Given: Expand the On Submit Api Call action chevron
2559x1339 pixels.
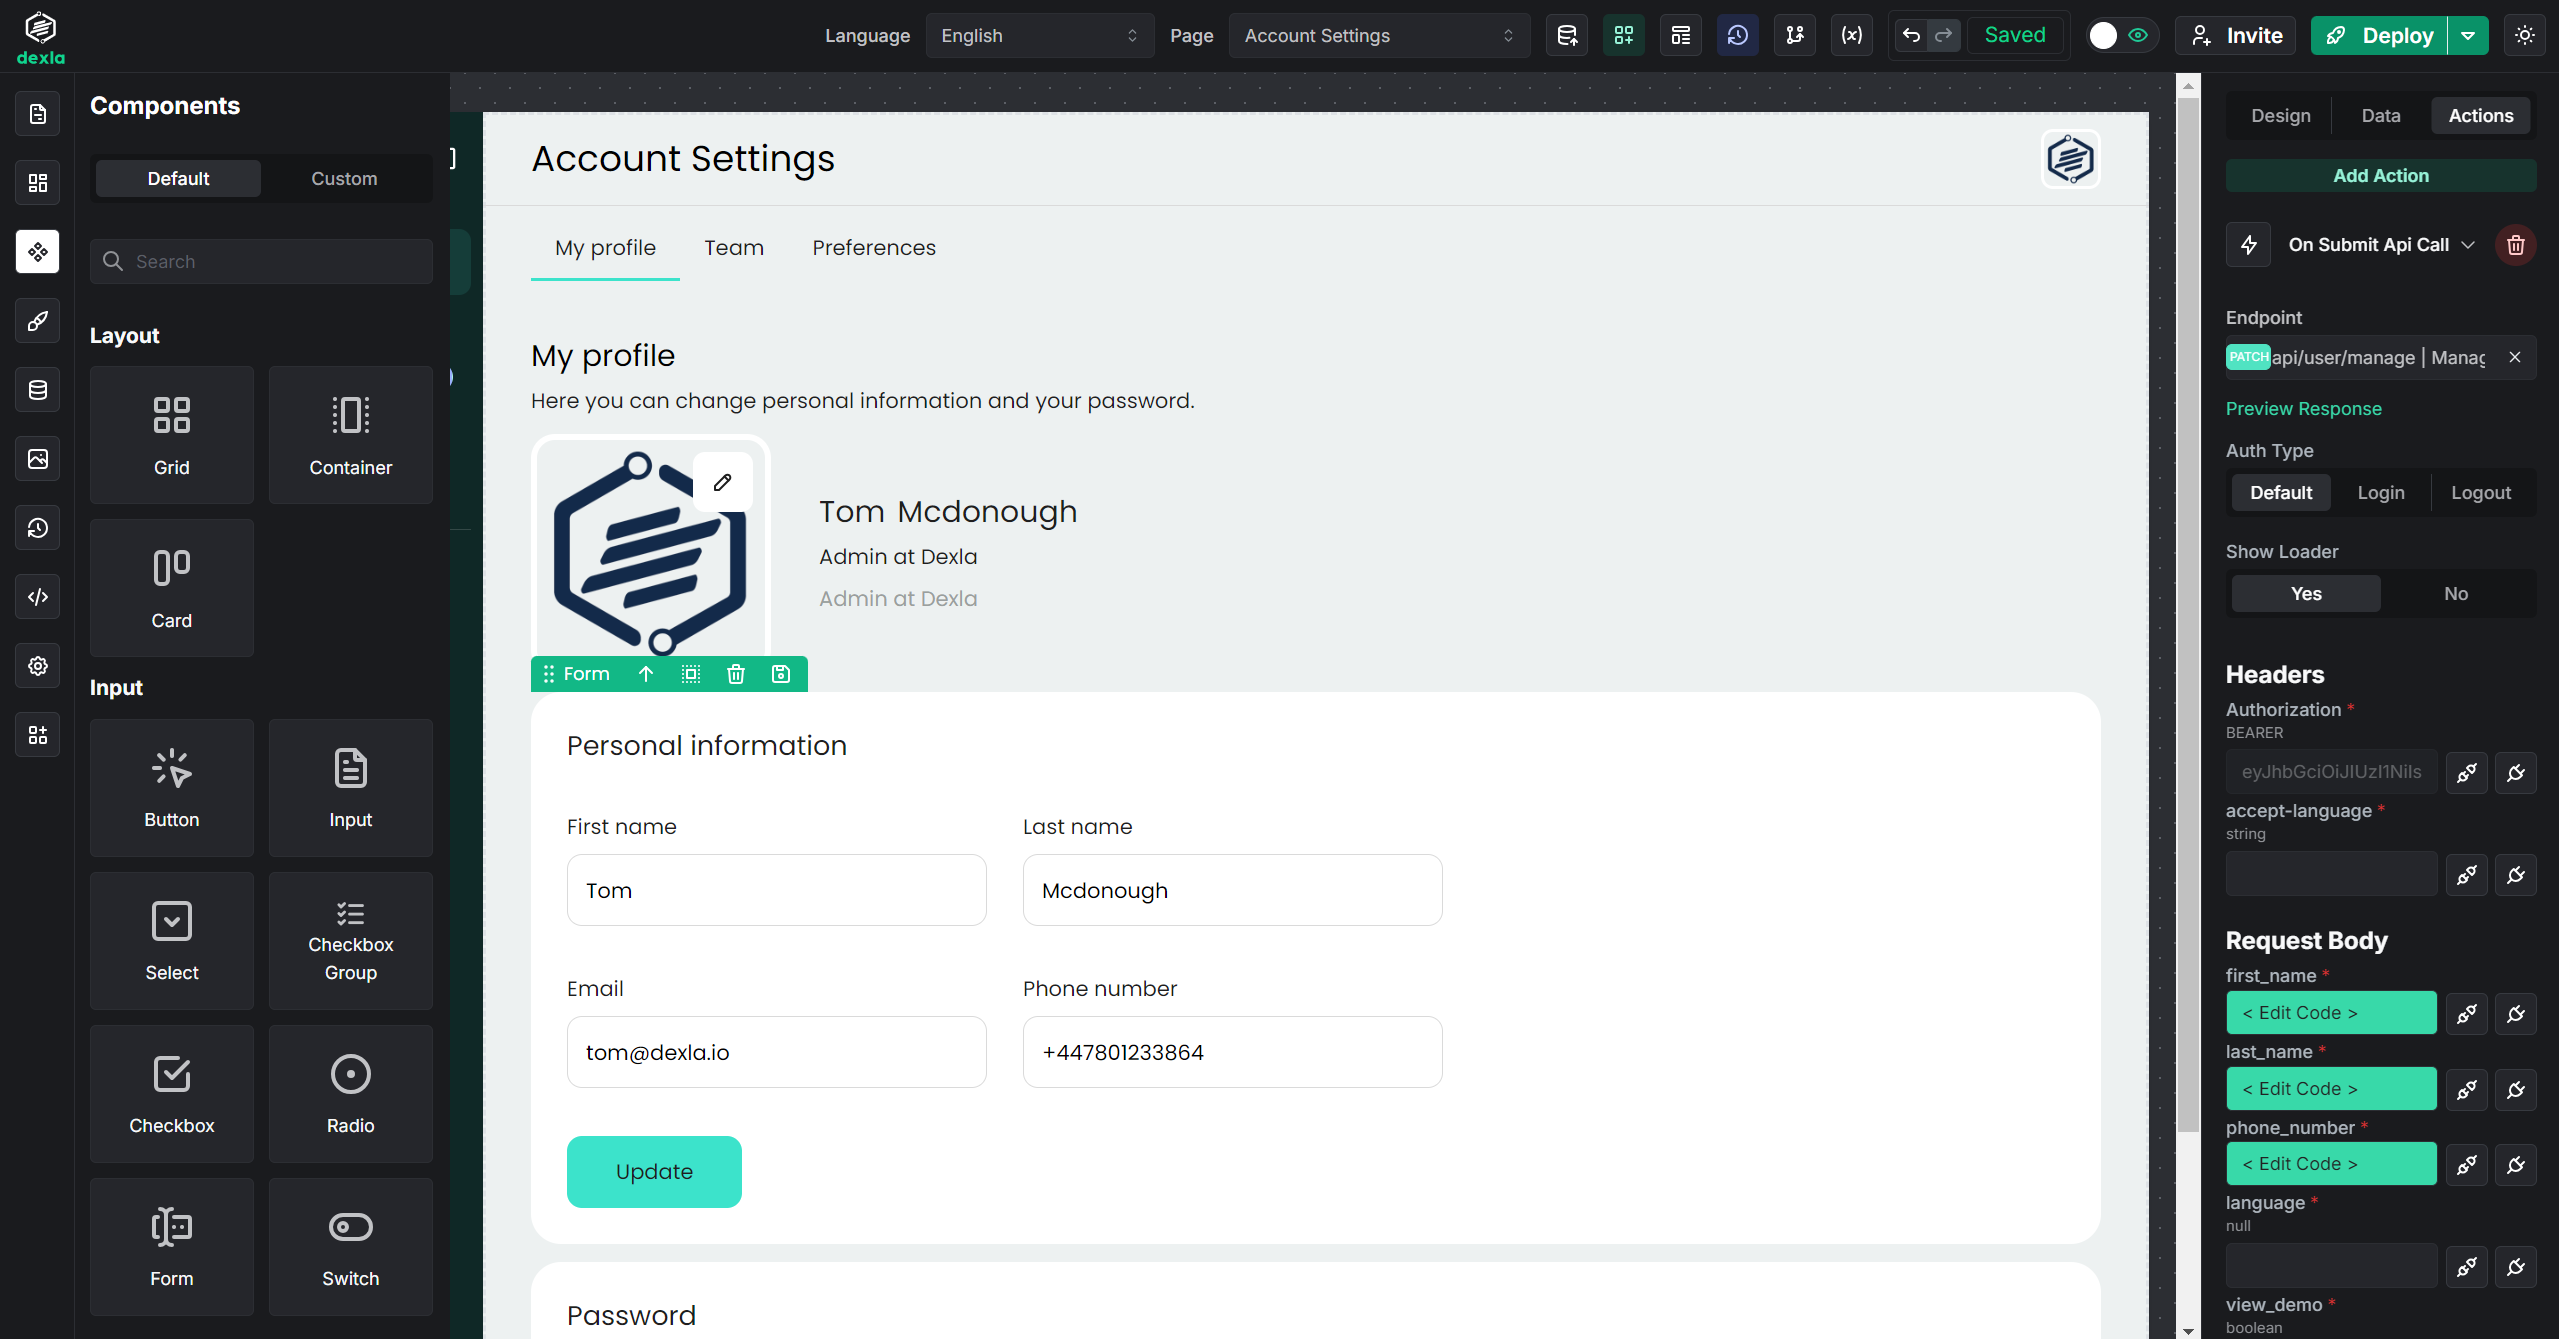Looking at the screenshot, I should [2468, 245].
